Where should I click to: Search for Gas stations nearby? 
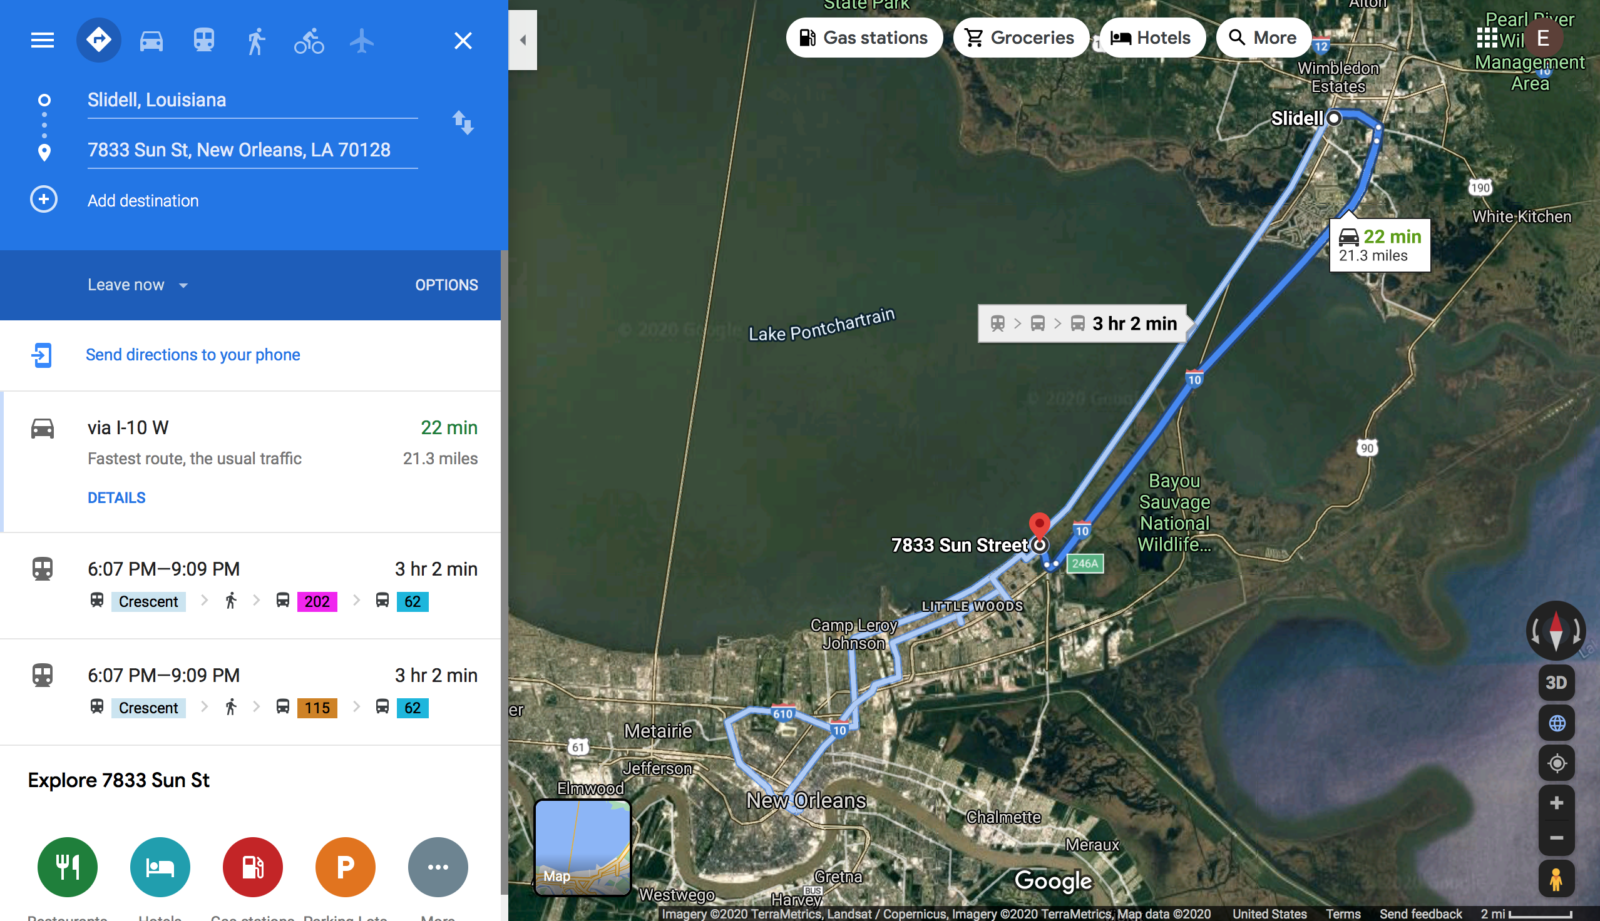(x=864, y=38)
